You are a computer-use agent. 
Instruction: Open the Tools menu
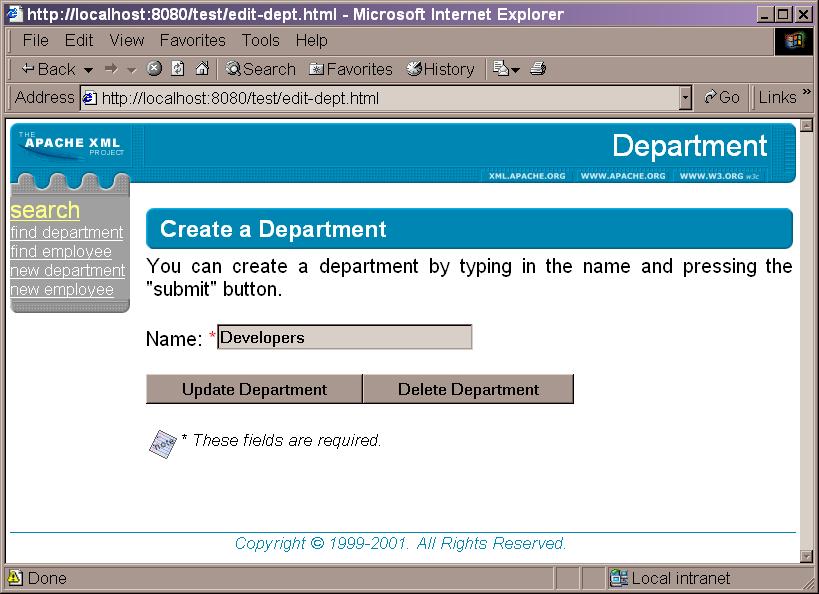pyautogui.click(x=260, y=40)
